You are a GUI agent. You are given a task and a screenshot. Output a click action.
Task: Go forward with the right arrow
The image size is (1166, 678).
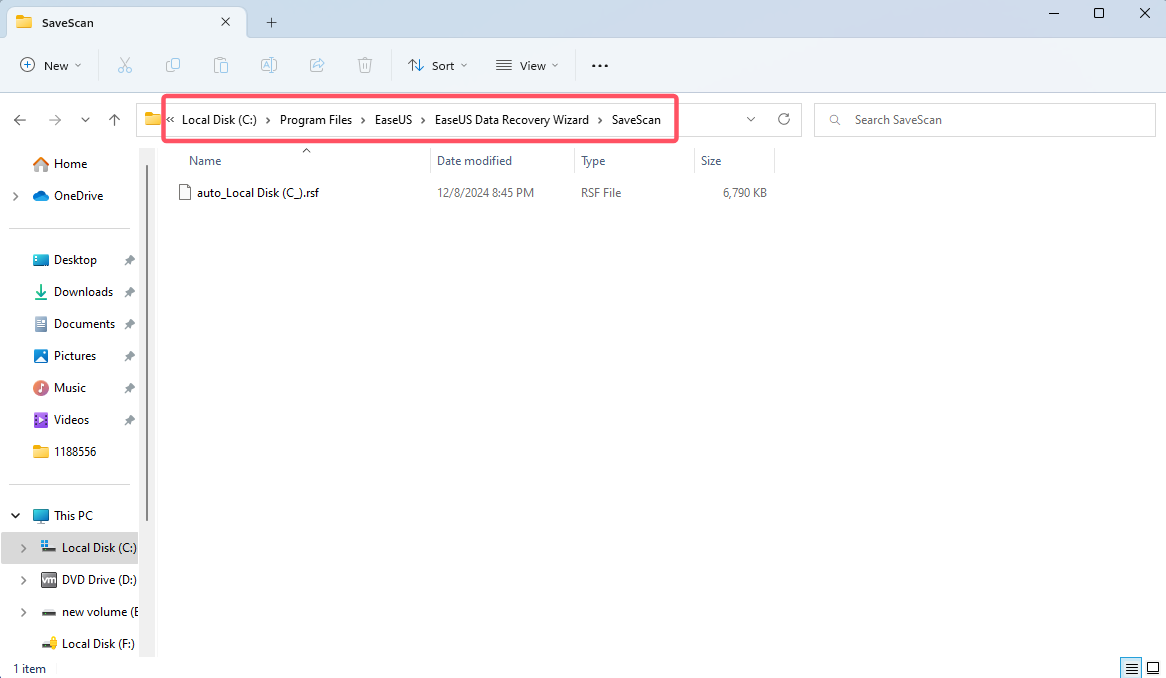point(54,120)
